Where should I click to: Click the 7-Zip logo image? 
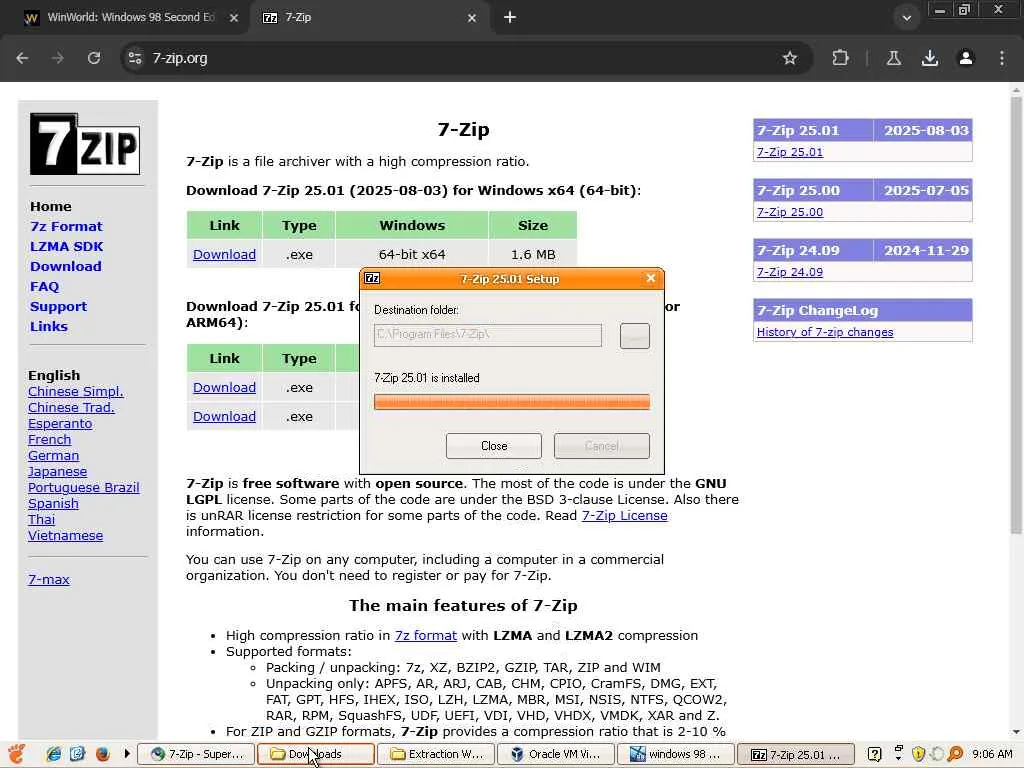click(84, 144)
